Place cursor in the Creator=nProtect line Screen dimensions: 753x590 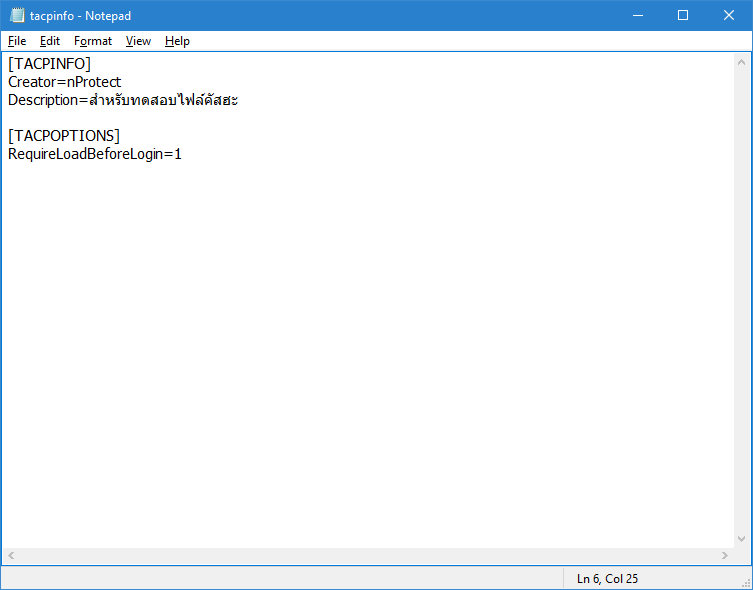coord(64,82)
